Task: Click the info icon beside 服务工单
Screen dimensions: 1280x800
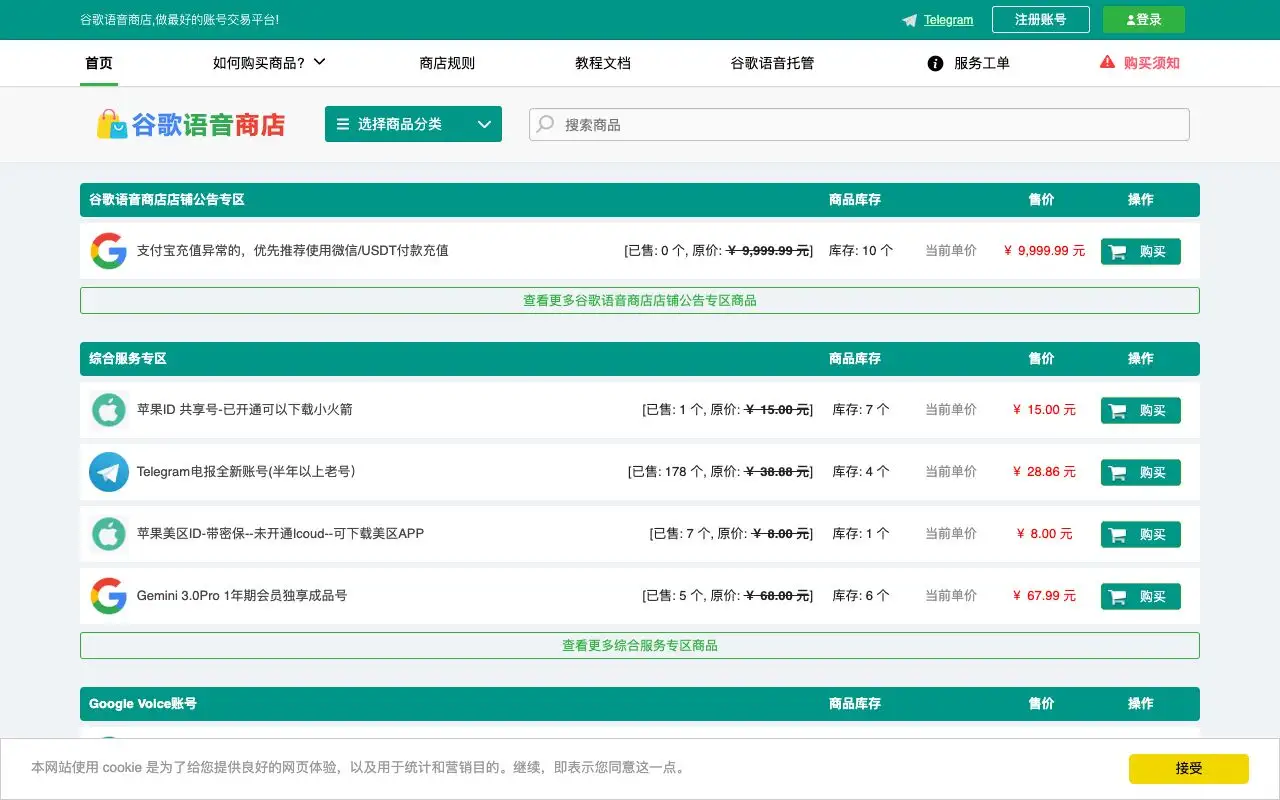Action: [935, 63]
